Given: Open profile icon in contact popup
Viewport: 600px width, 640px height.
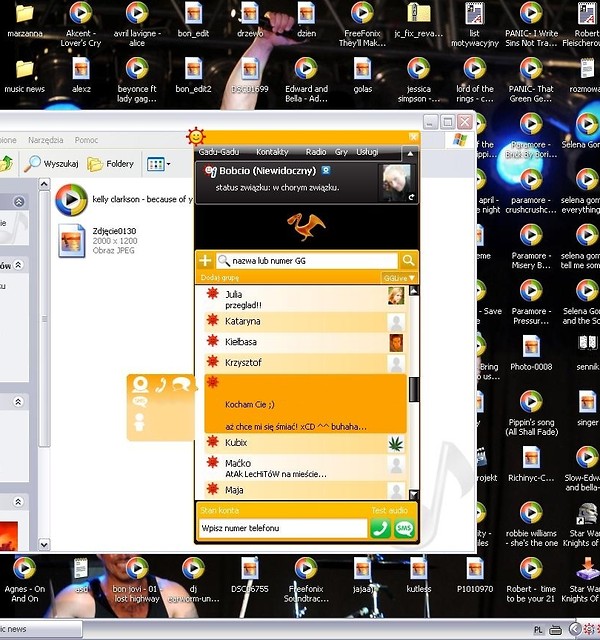Looking at the screenshot, I should [140, 384].
